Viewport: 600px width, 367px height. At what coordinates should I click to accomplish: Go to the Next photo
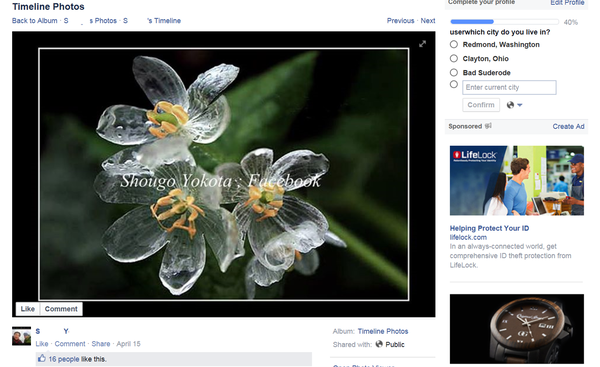pyautogui.click(x=428, y=21)
